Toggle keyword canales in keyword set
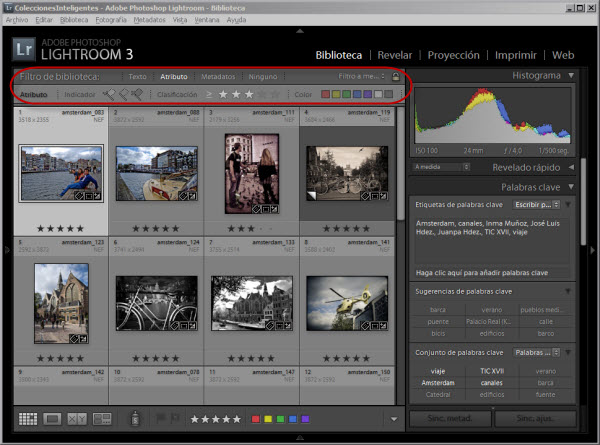Image resolution: width=600 pixels, height=445 pixels. pos(492,383)
